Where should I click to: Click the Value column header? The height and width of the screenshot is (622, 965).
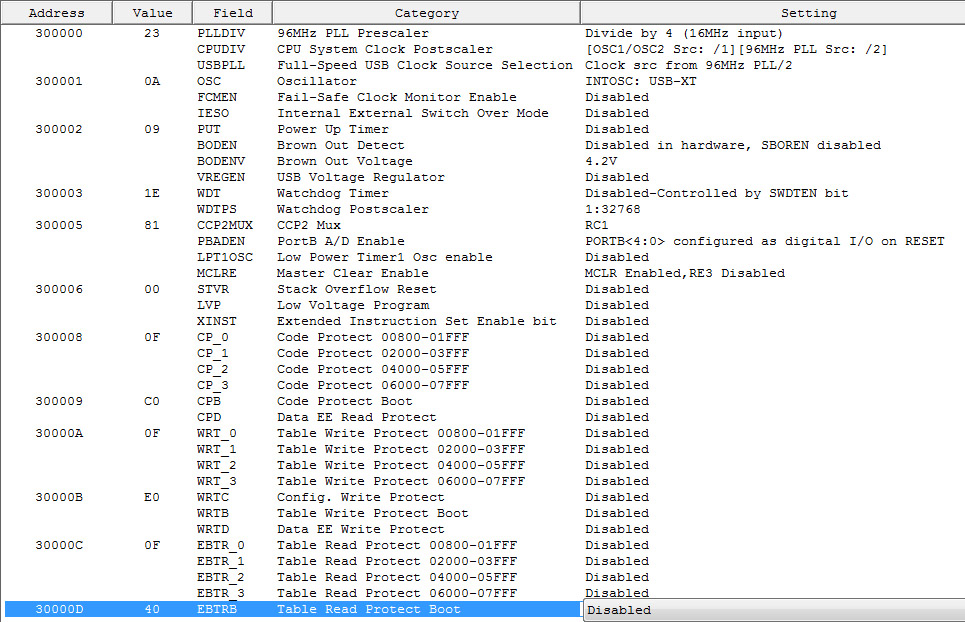click(x=152, y=13)
